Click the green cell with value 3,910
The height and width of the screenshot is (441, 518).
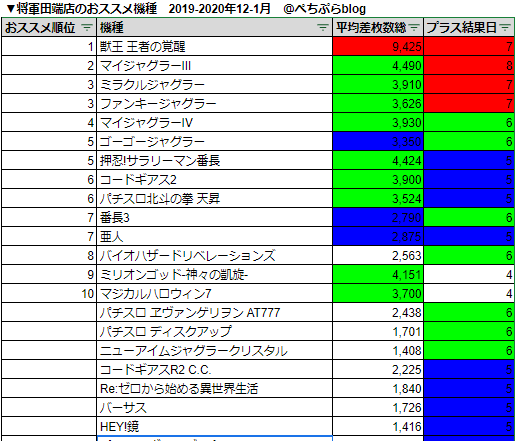point(378,84)
